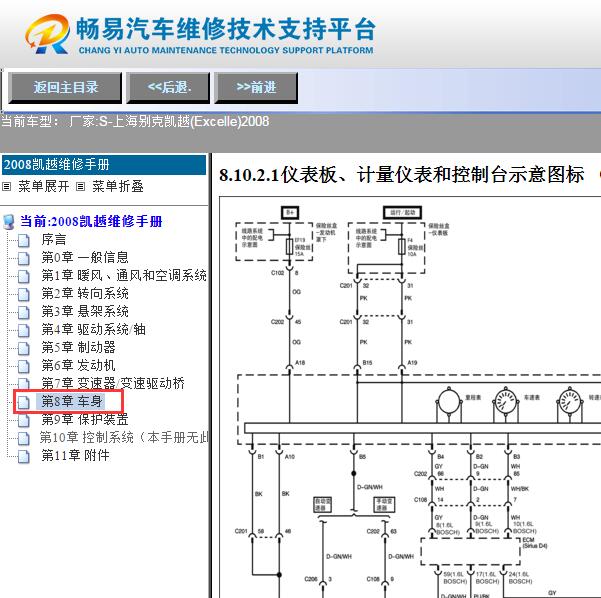Click the 8.10.2.1 diagram title heading
The width and height of the screenshot is (601, 598).
point(402,174)
